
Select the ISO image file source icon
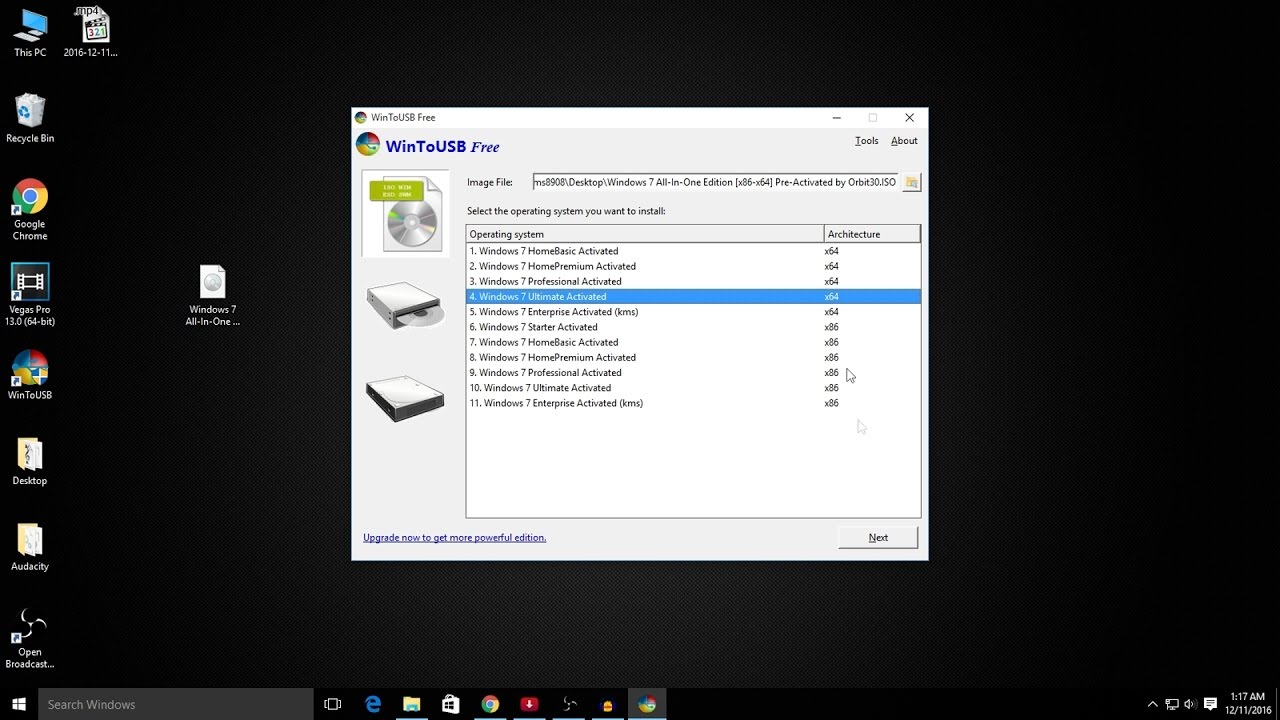[405, 214]
